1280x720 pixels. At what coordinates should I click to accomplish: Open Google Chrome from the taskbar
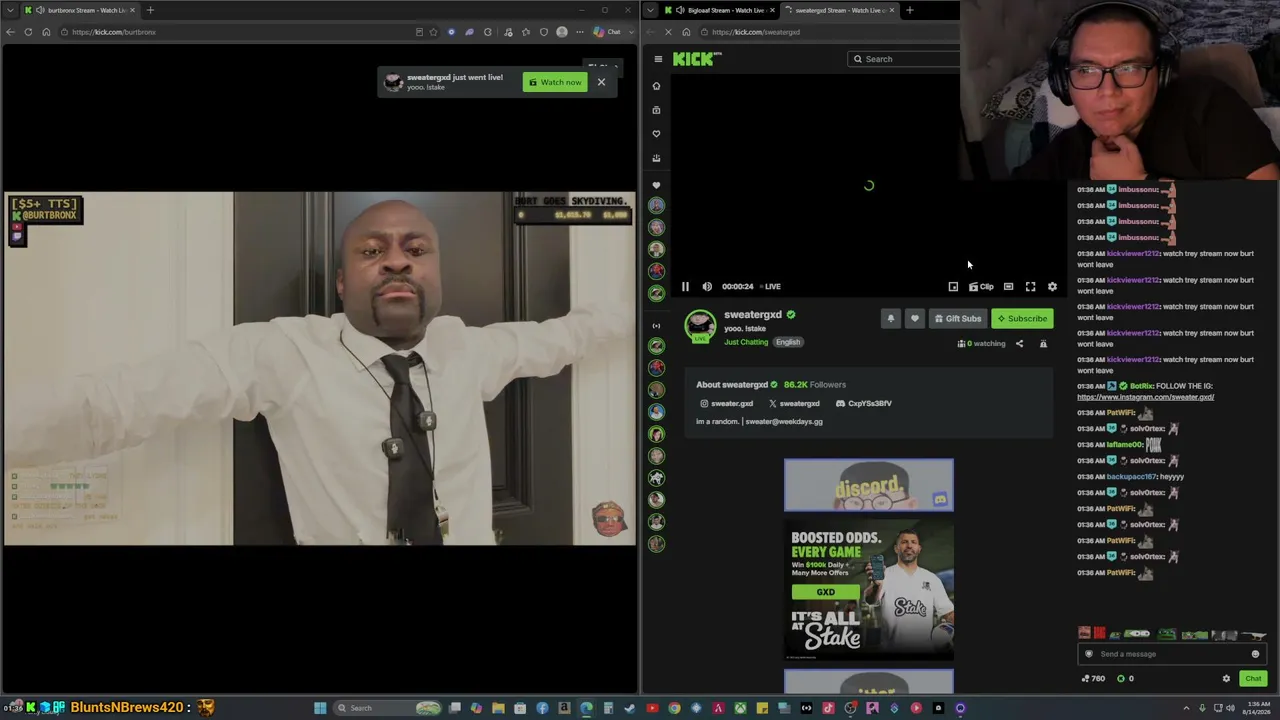pos(674,708)
